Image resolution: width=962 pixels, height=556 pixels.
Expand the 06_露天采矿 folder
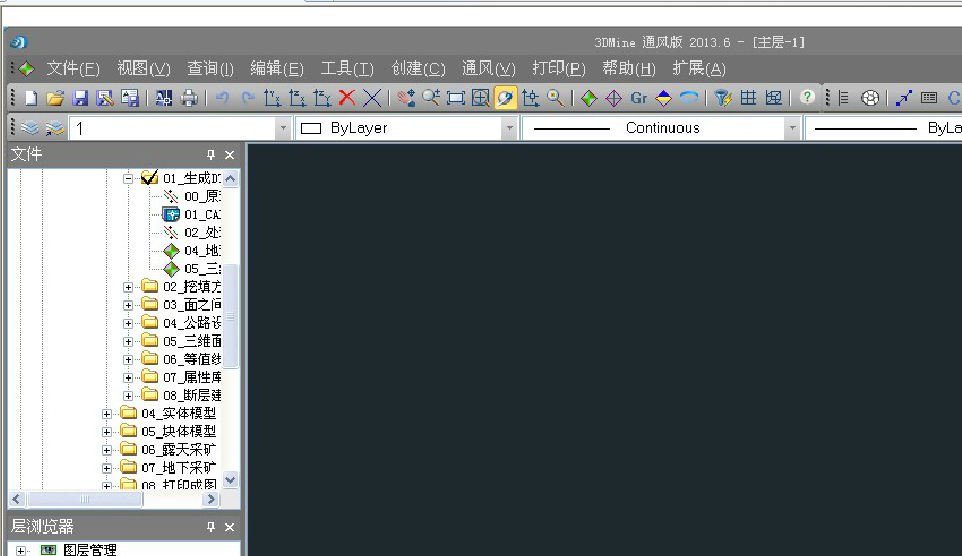[107, 450]
